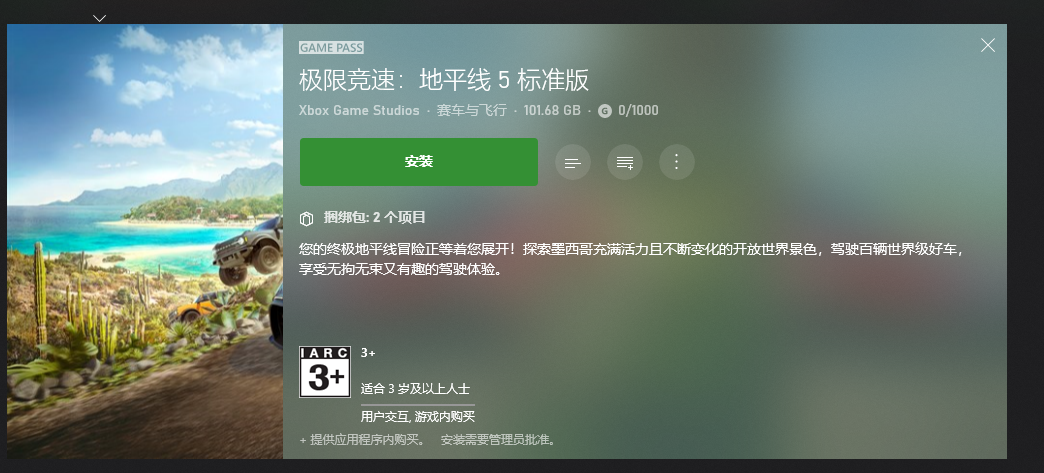This screenshot has height=473, width=1044.
Task: Click the Forza Horizon 5 cover artwork
Action: click(145, 241)
